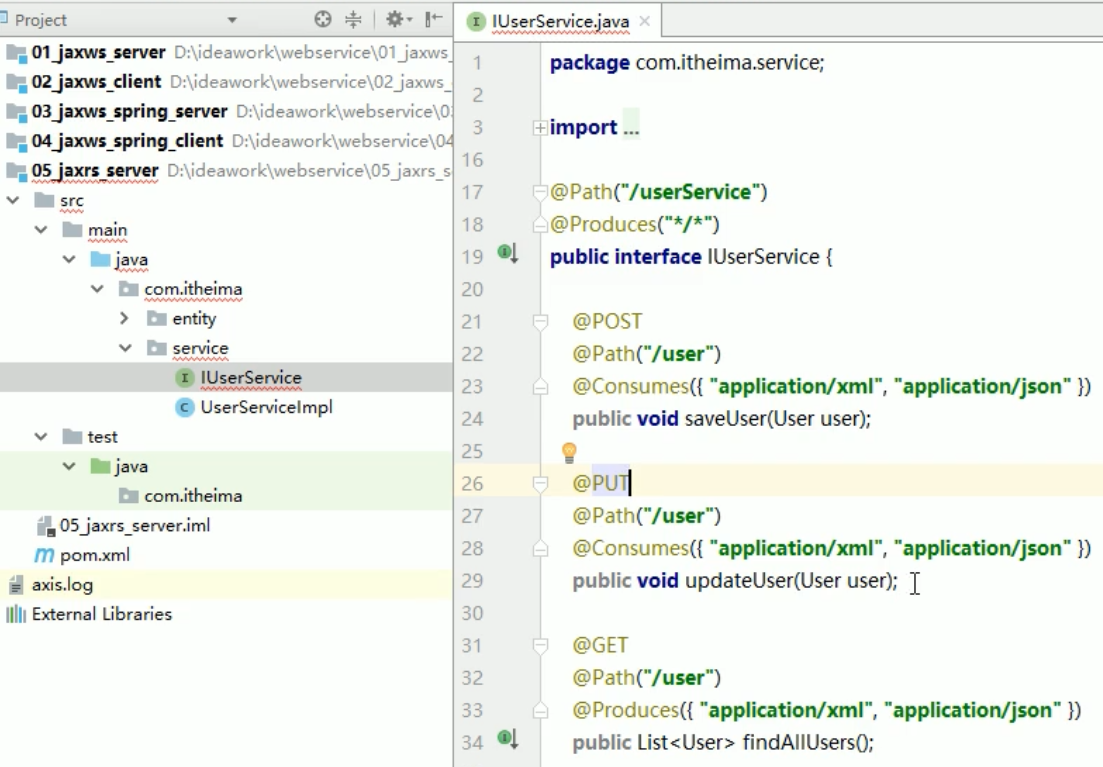Select the com.itheima package under test
This screenshot has height=767, width=1103.
[x=193, y=495]
